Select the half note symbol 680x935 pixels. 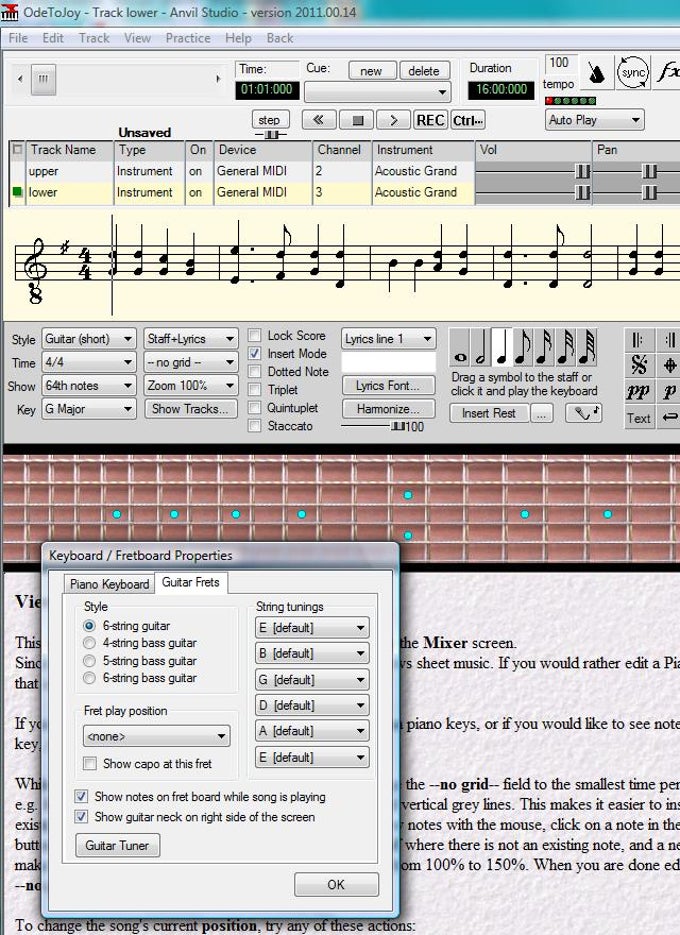(x=481, y=347)
